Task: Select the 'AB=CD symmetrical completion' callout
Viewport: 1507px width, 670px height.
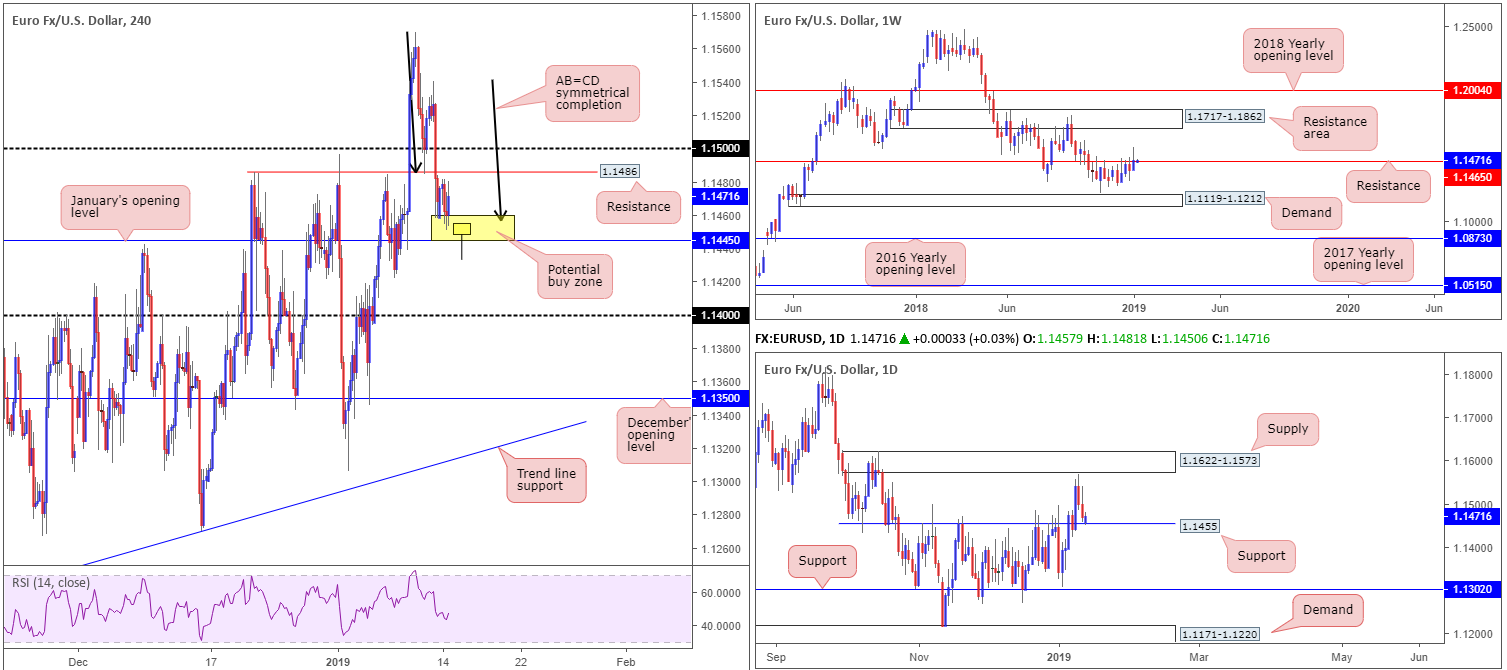Action: pyautogui.click(x=592, y=93)
